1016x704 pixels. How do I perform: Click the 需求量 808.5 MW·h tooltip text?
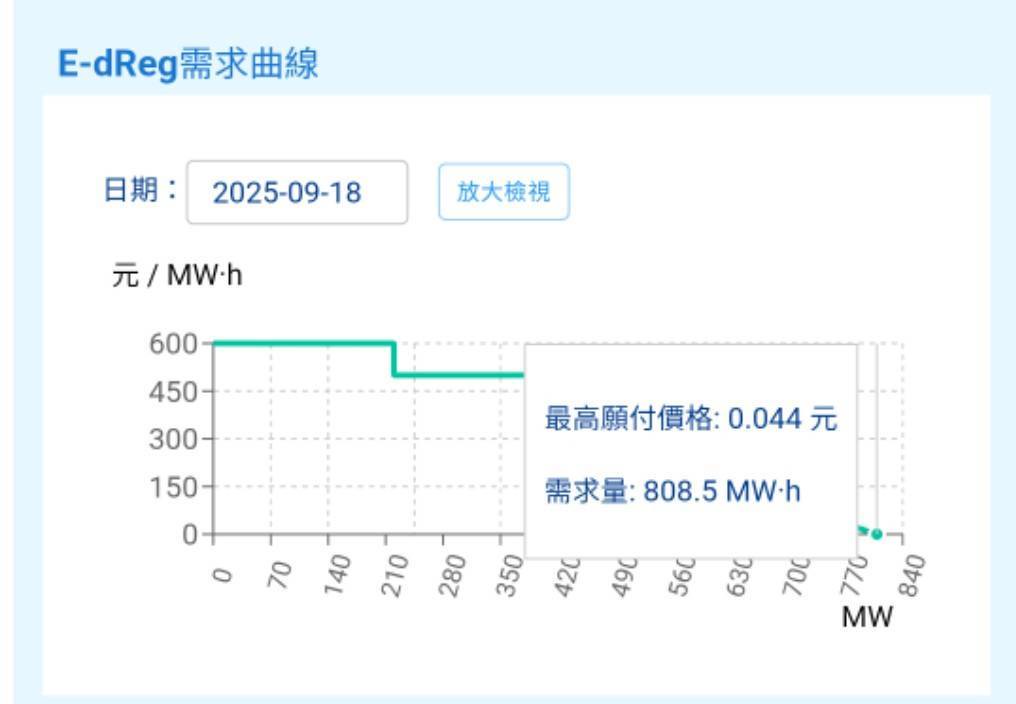[x=672, y=491]
